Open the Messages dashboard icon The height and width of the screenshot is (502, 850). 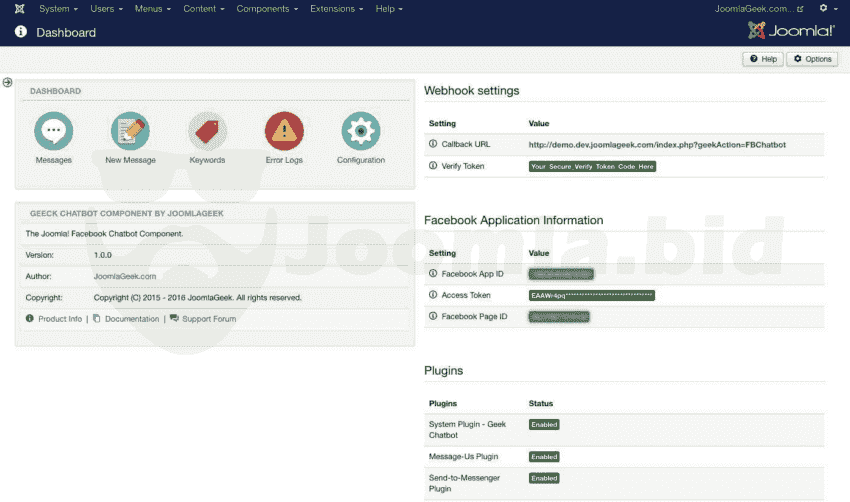pyautogui.click(x=54, y=131)
